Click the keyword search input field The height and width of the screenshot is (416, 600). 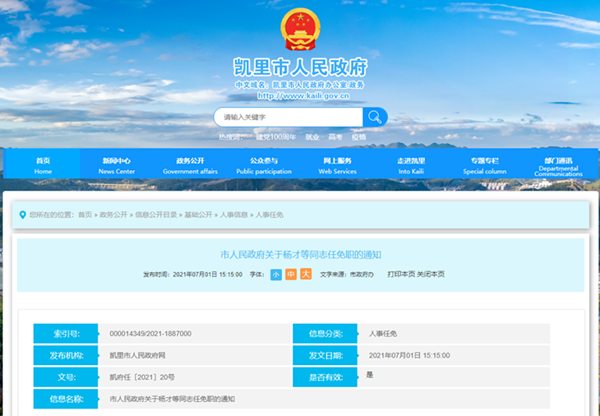pyautogui.click(x=288, y=117)
